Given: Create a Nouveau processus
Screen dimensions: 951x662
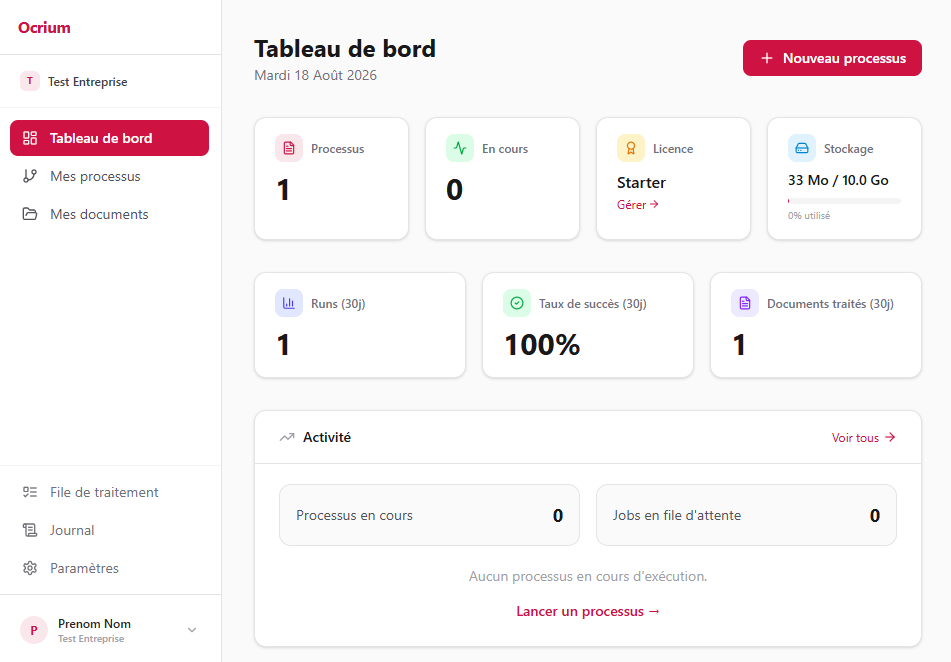Looking at the screenshot, I should [832, 58].
